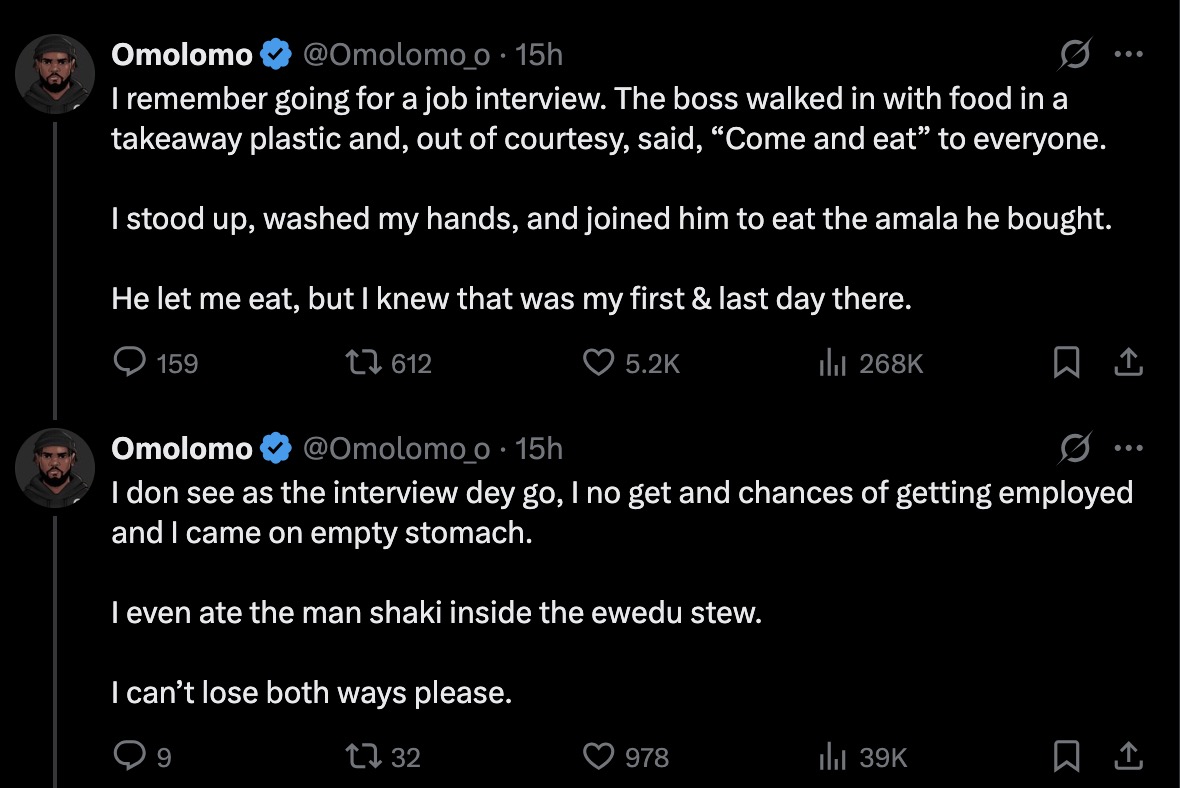Reply to the job interview tweet

(x=130, y=364)
